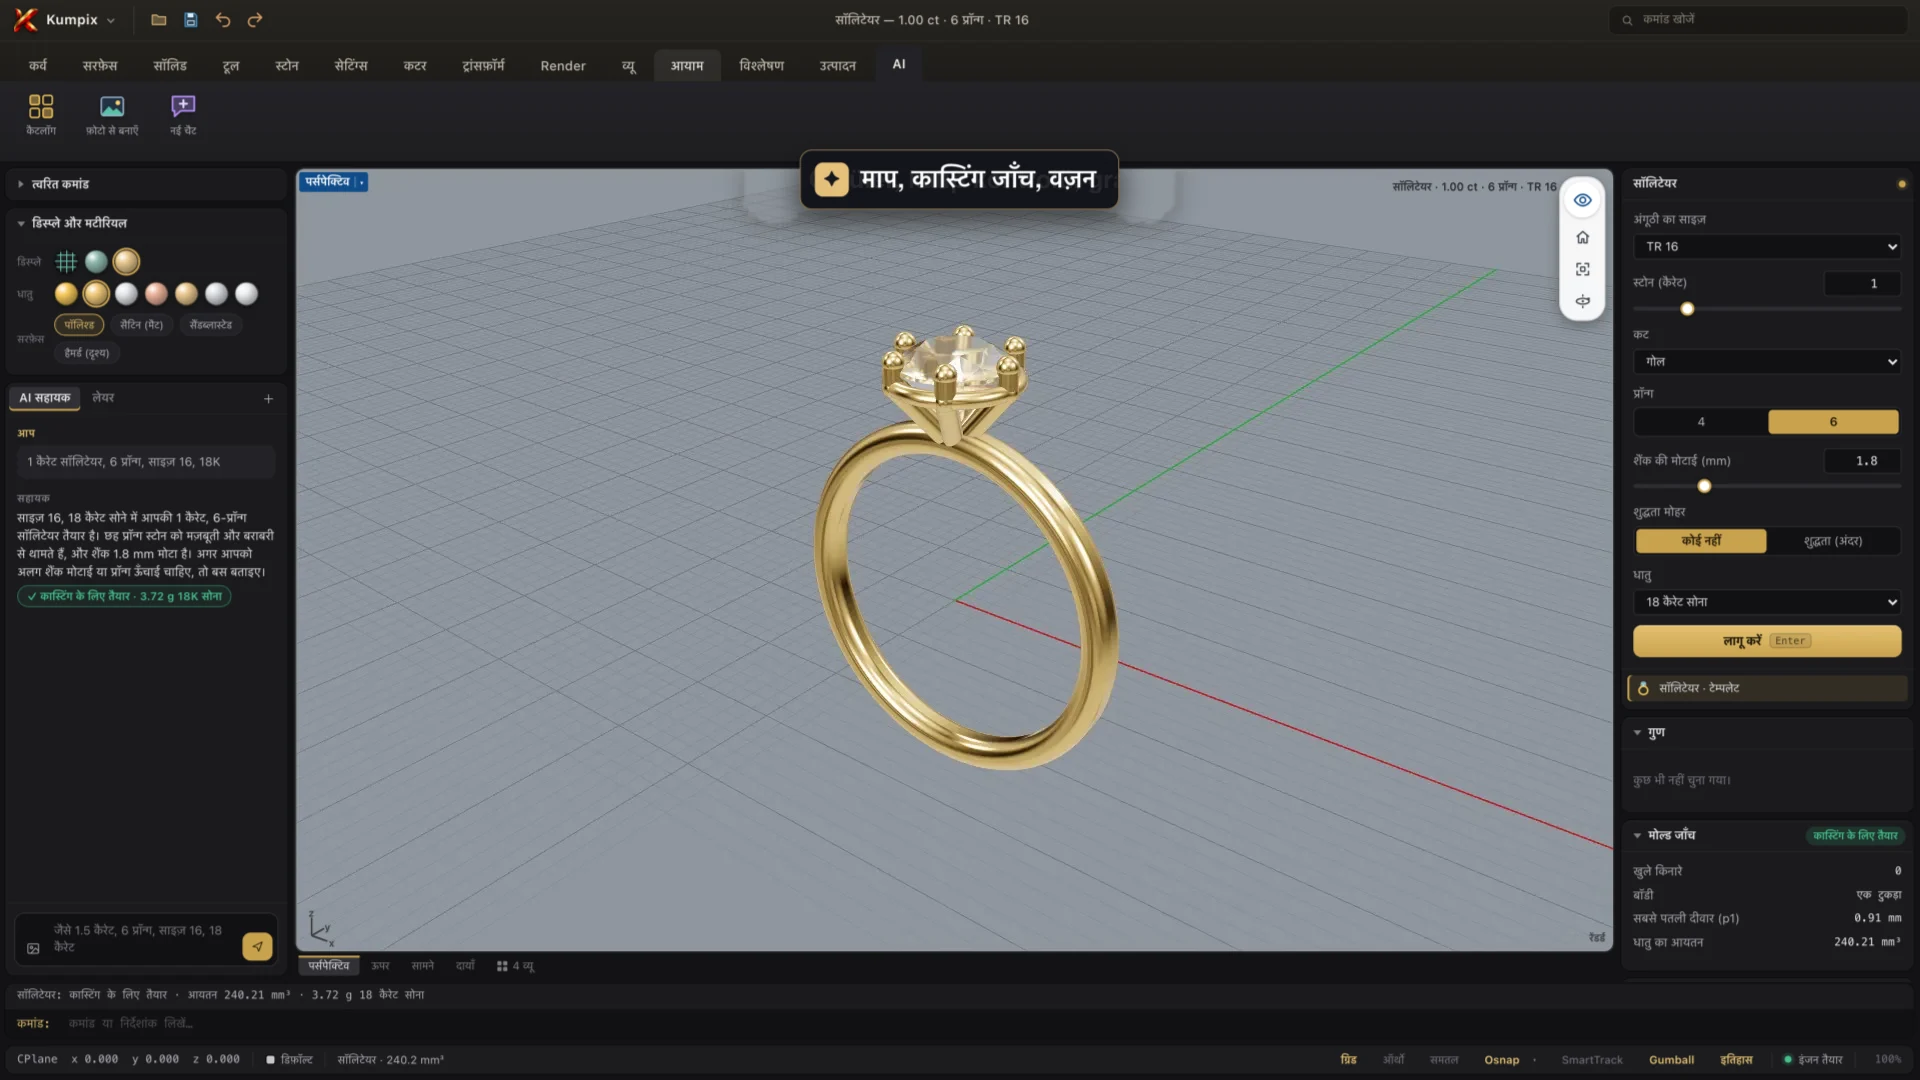Collapse the मोल्ड जाँच section

1671,835
